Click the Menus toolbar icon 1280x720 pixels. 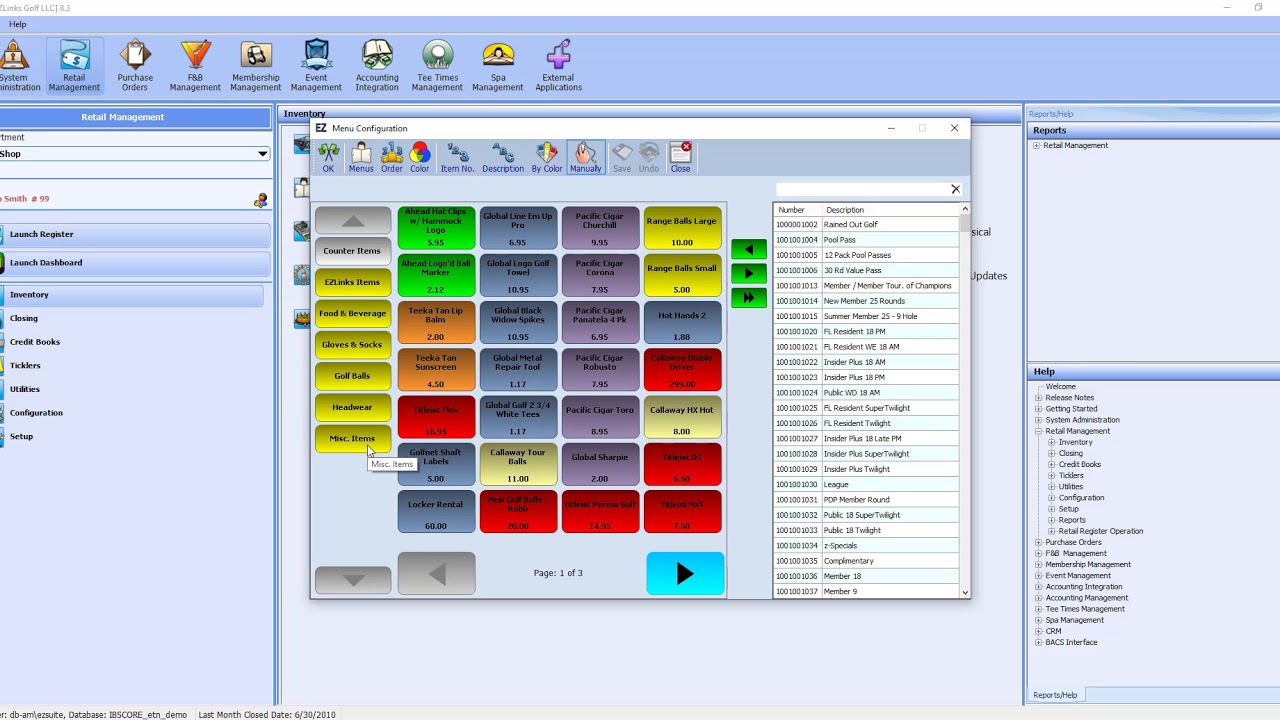pyautogui.click(x=361, y=158)
